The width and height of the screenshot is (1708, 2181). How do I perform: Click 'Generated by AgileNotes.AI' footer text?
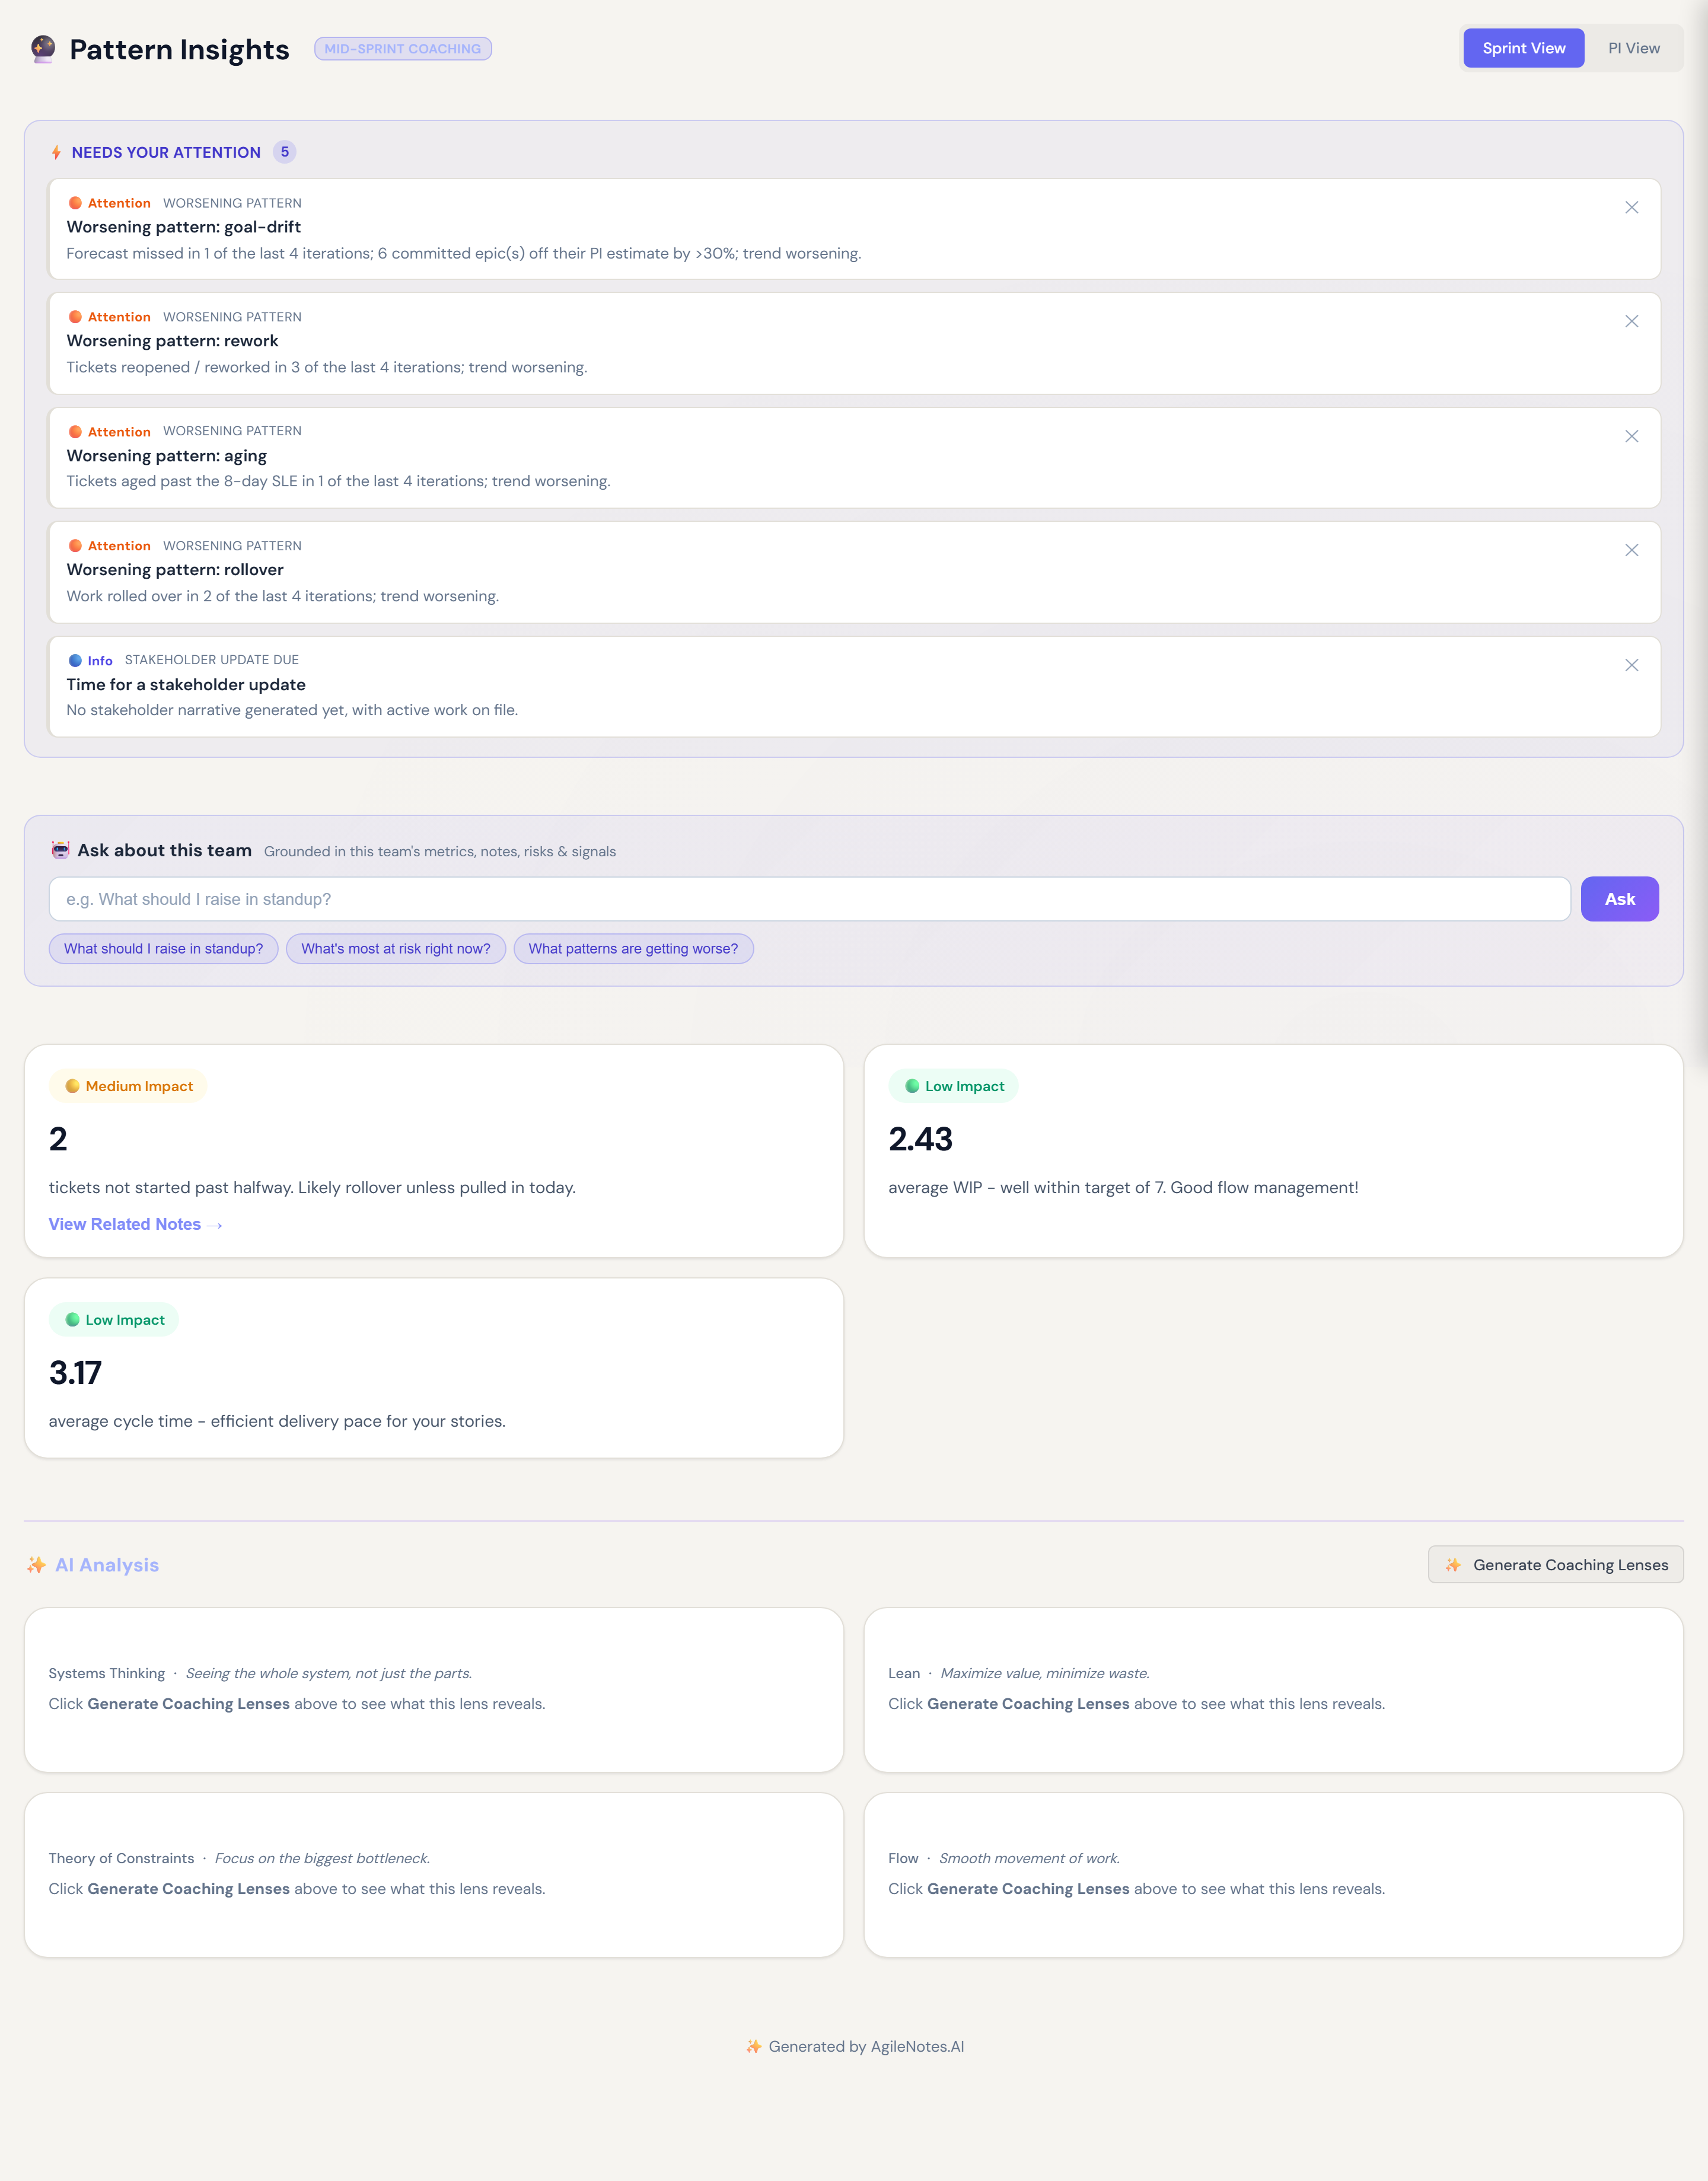866,2047
